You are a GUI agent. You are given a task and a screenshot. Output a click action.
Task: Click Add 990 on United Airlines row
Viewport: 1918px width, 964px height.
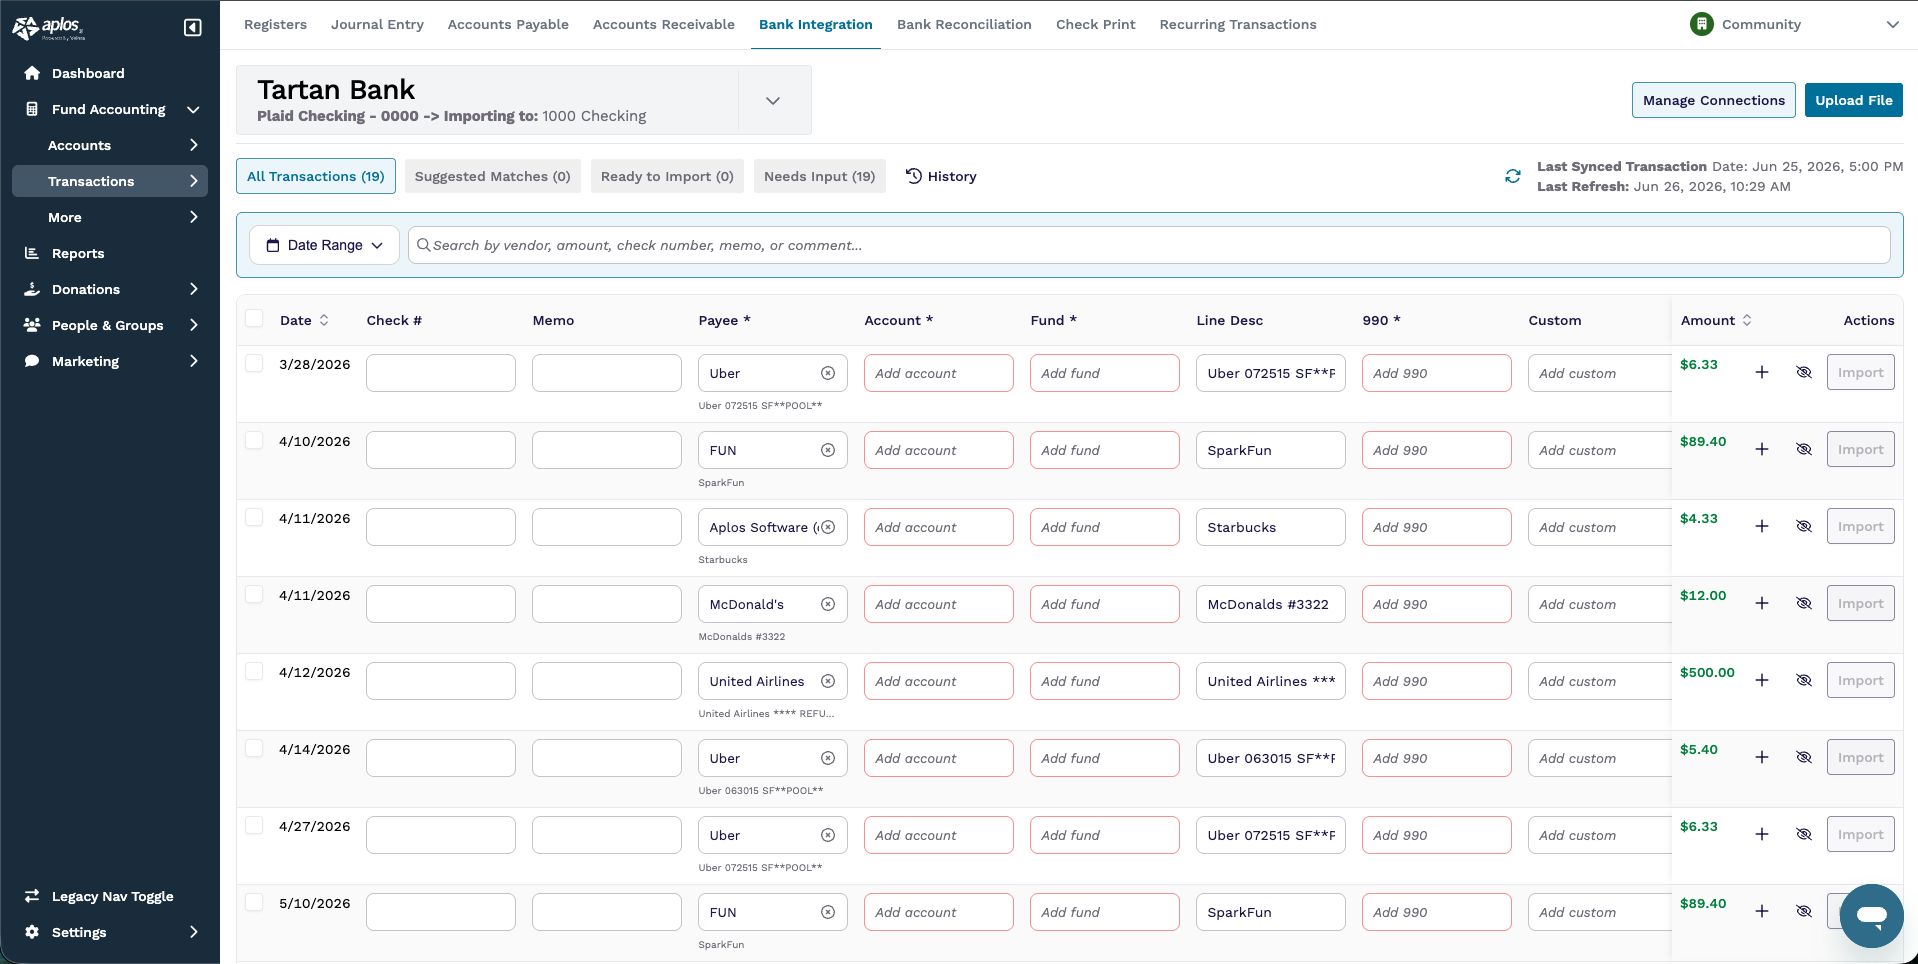(x=1436, y=681)
